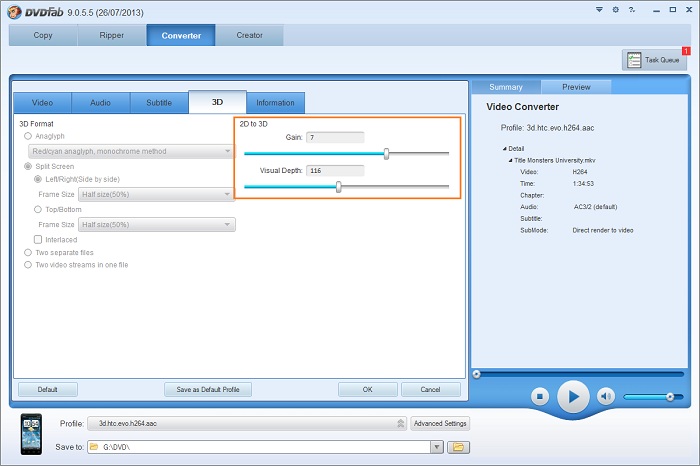Open the Save to path dropdown arrow
This screenshot has width=700, height=466.
pyautogui.click(x=437, y=447)
